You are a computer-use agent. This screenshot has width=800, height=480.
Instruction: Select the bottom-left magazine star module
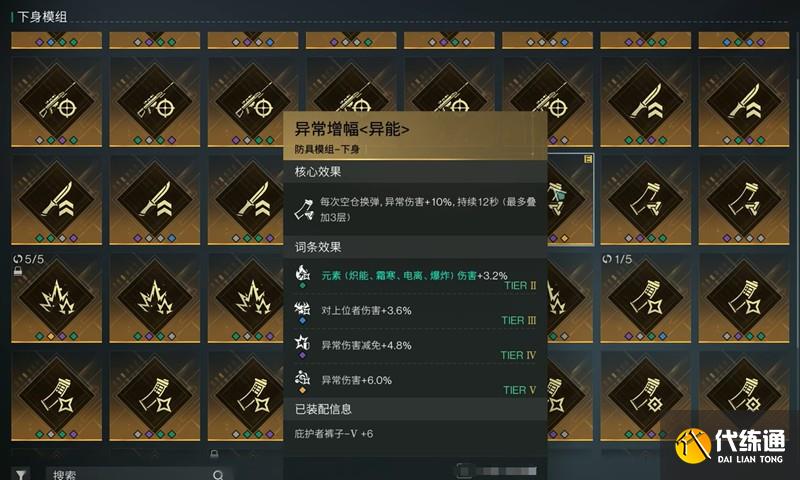[x=56, y=396]
